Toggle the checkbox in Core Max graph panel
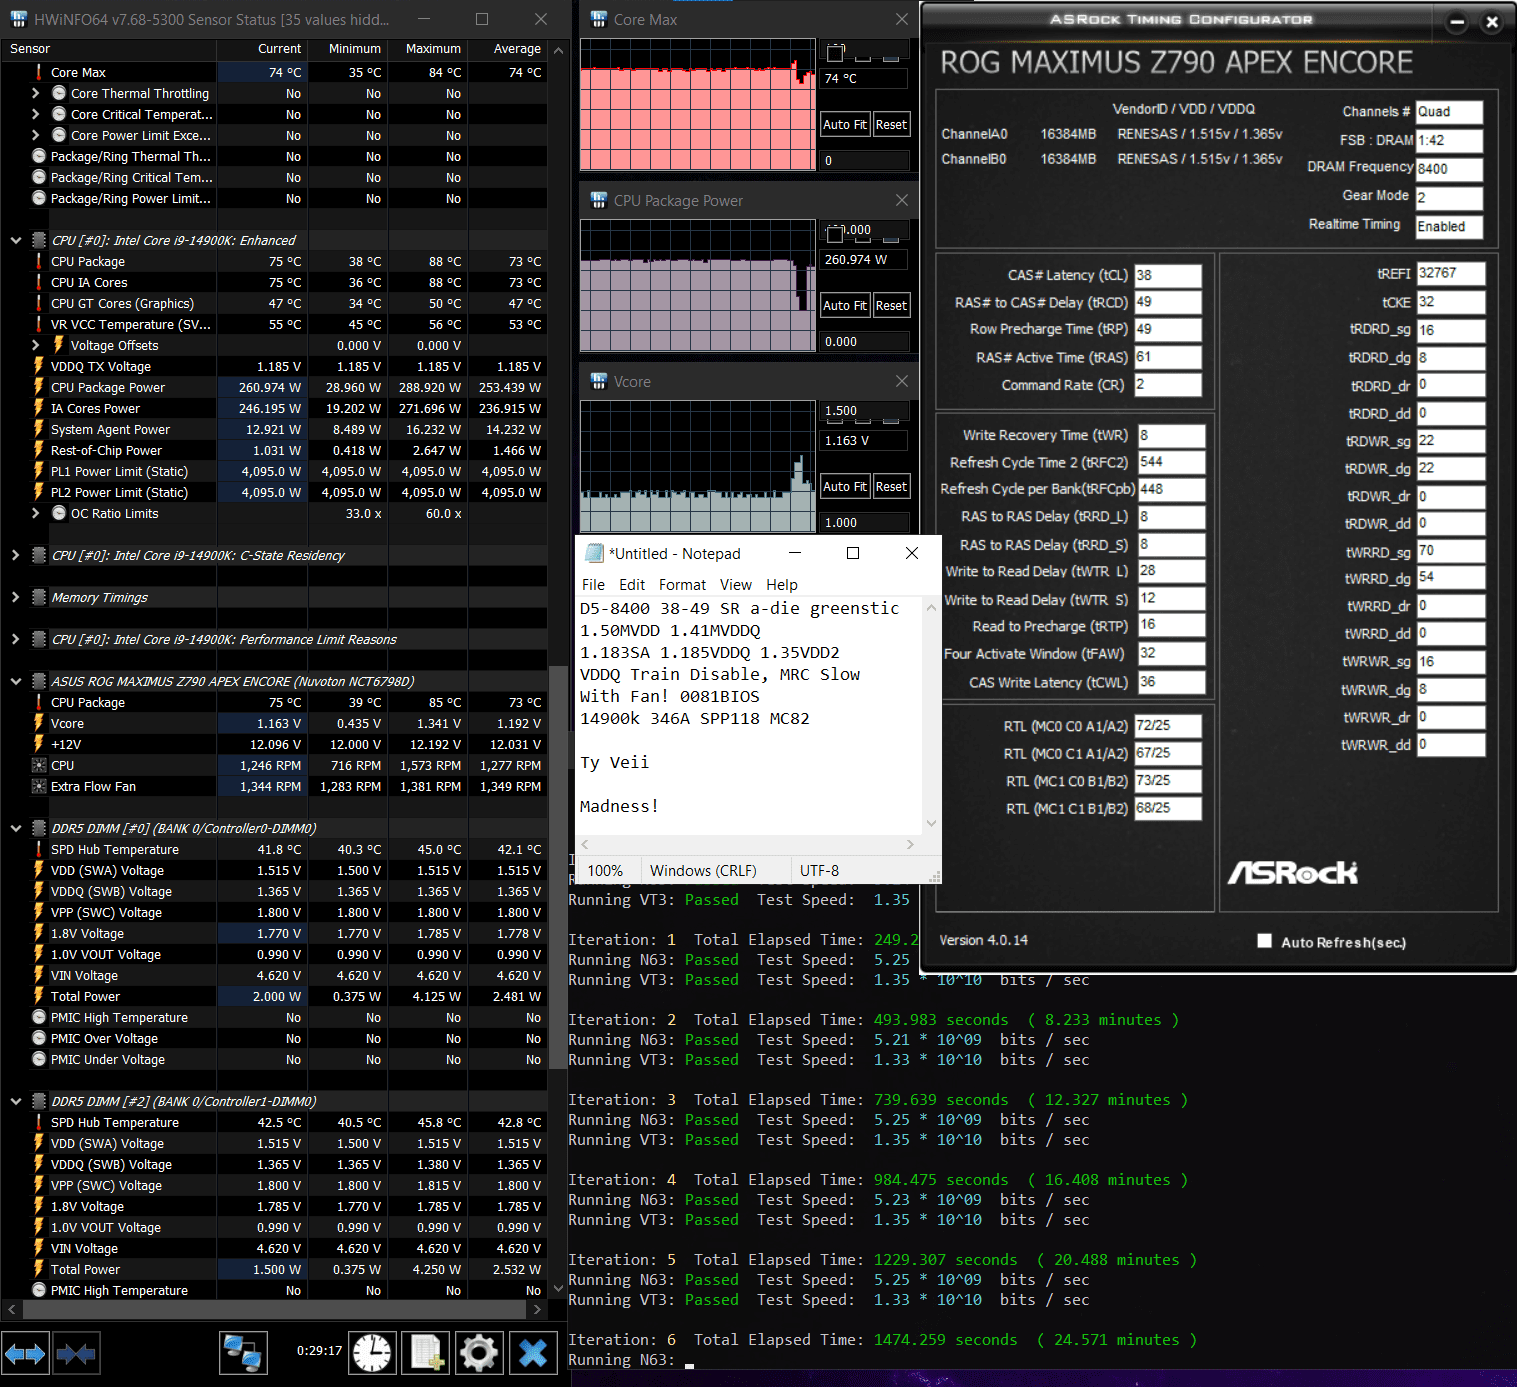Image resolution: width=1517 pixels, height=1387 pixels. point(835,52)
